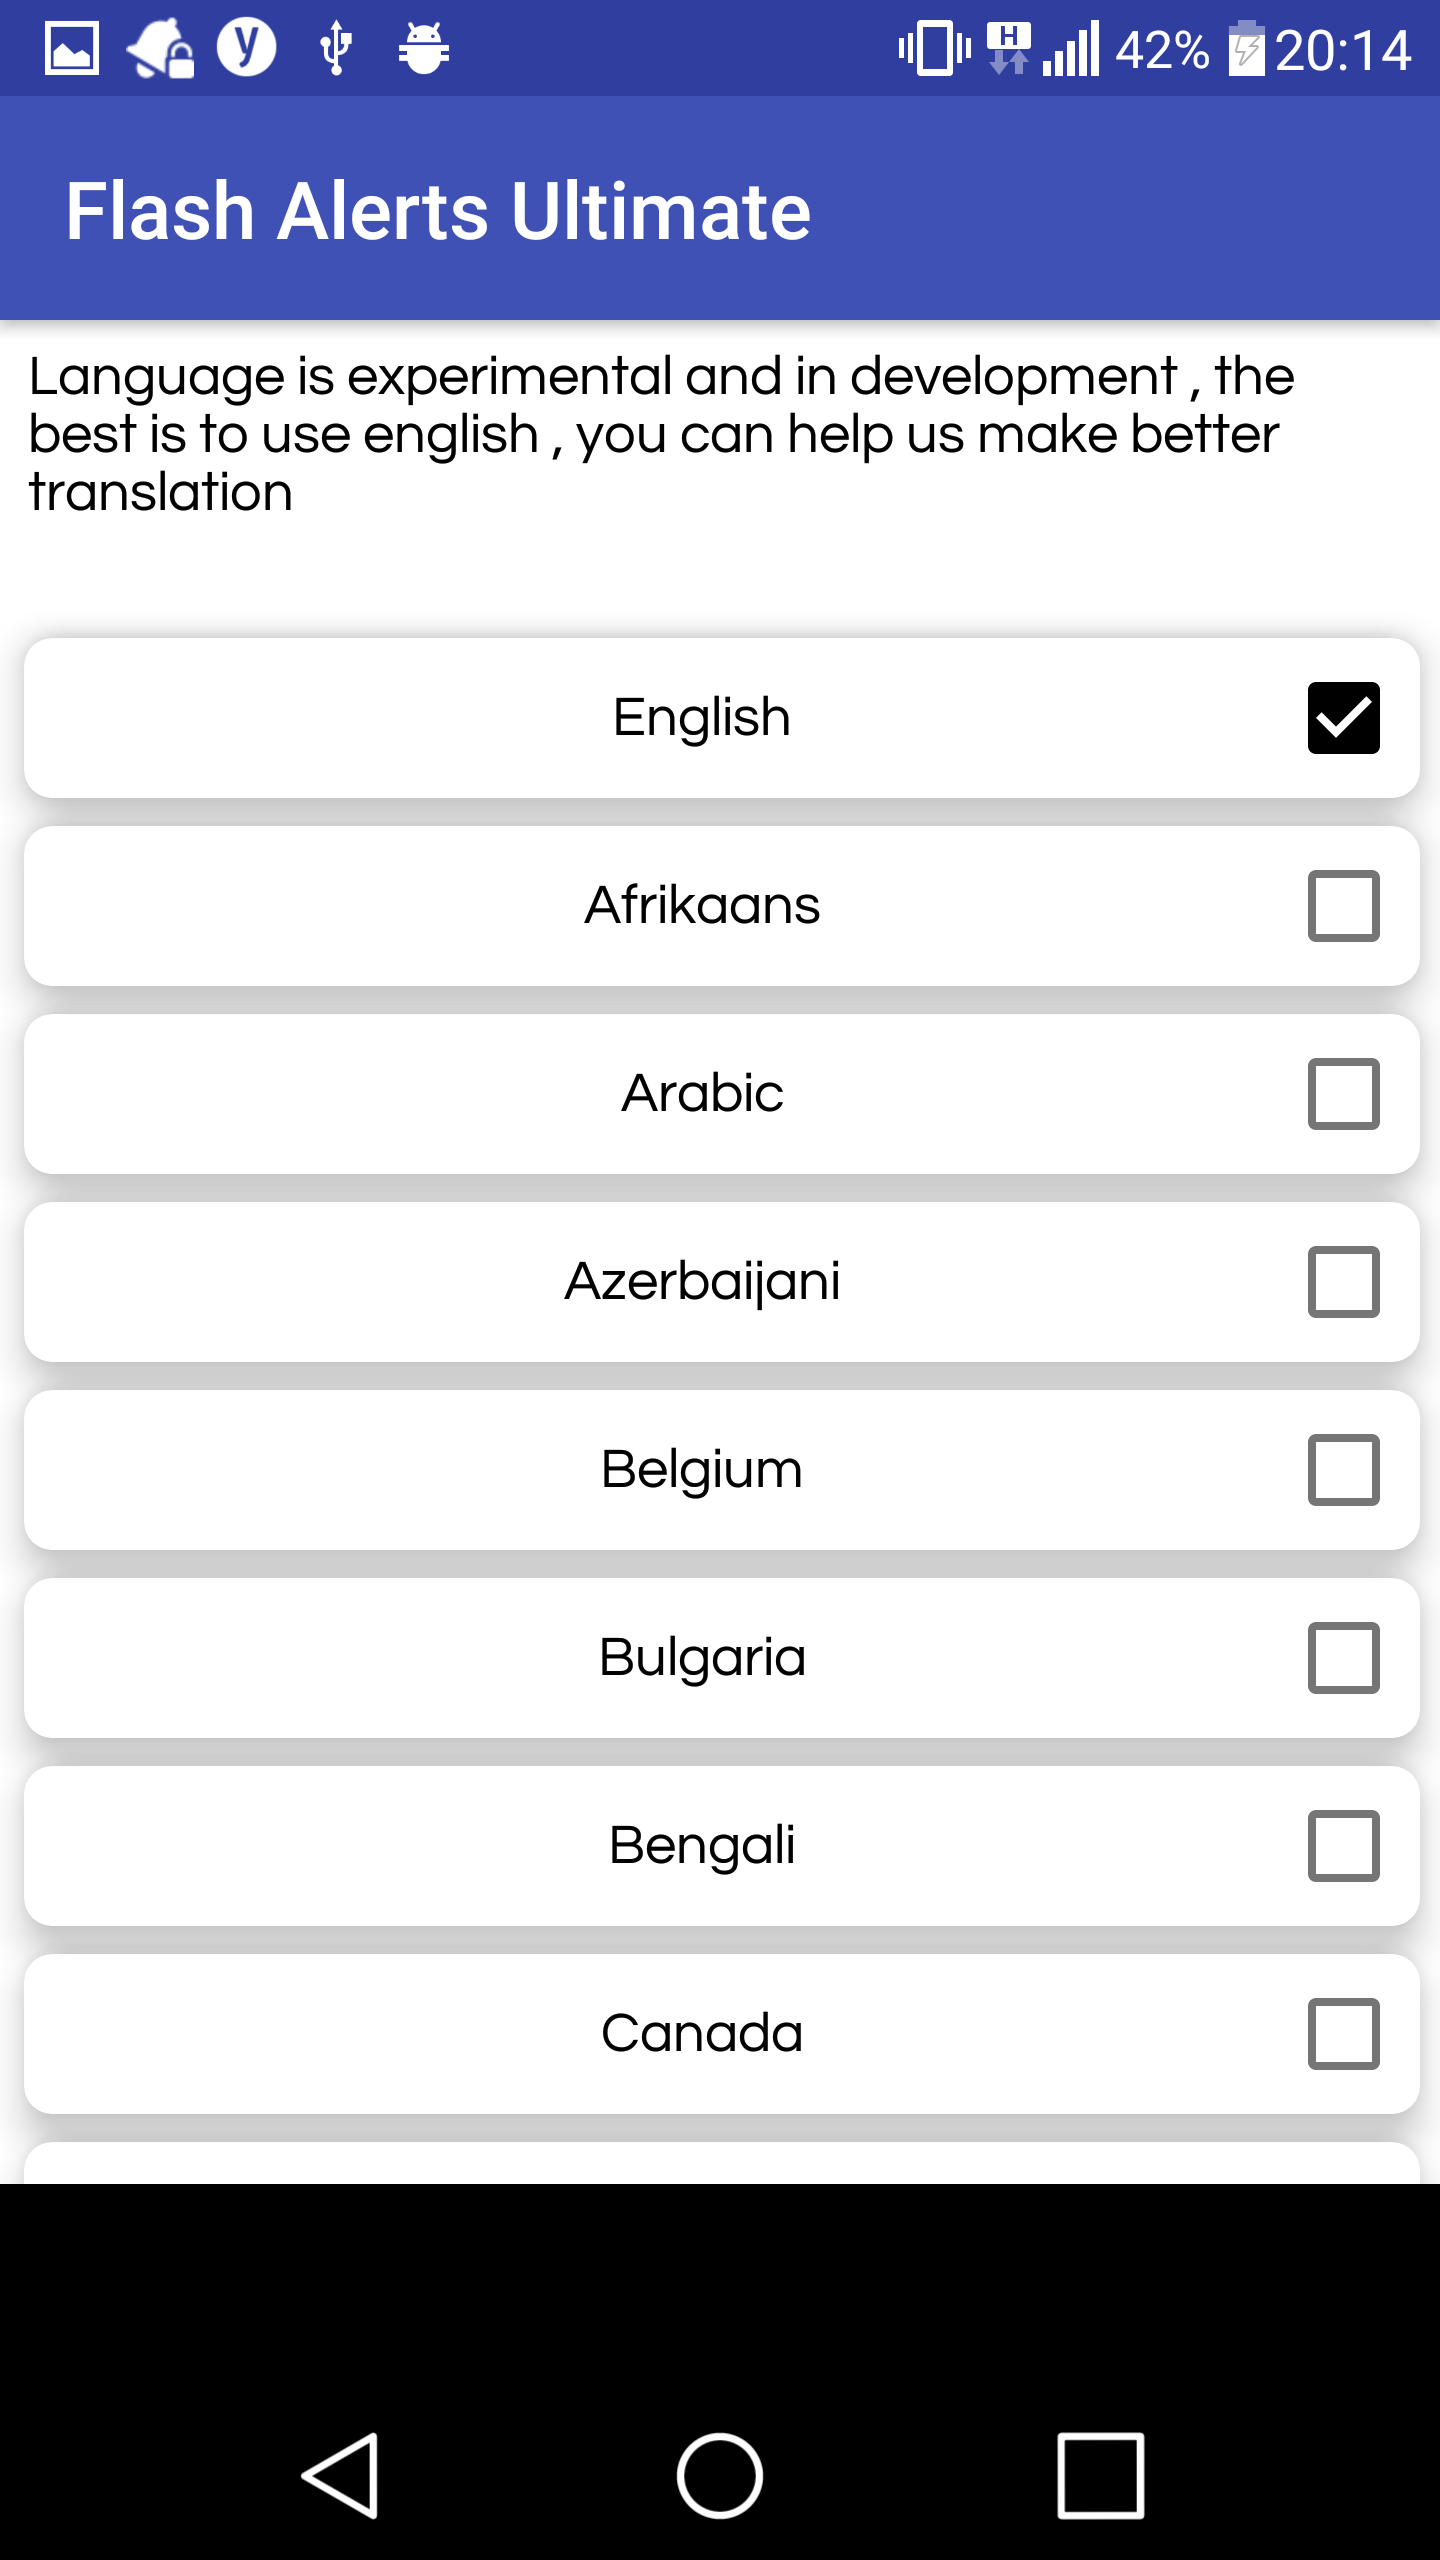Tap the Android debug bug status icon
Image resolution: width=1440 pixels, height=2560 pixels.
423,48
